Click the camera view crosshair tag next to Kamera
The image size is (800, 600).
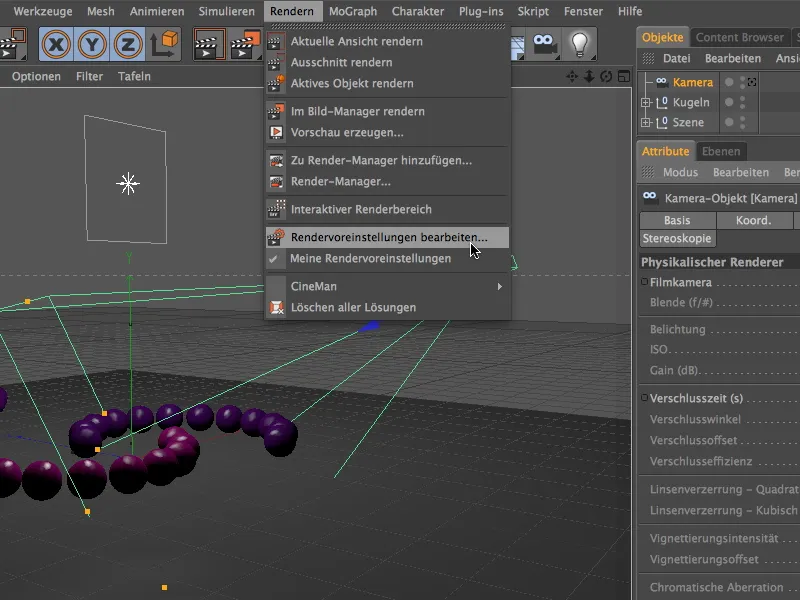752,82
